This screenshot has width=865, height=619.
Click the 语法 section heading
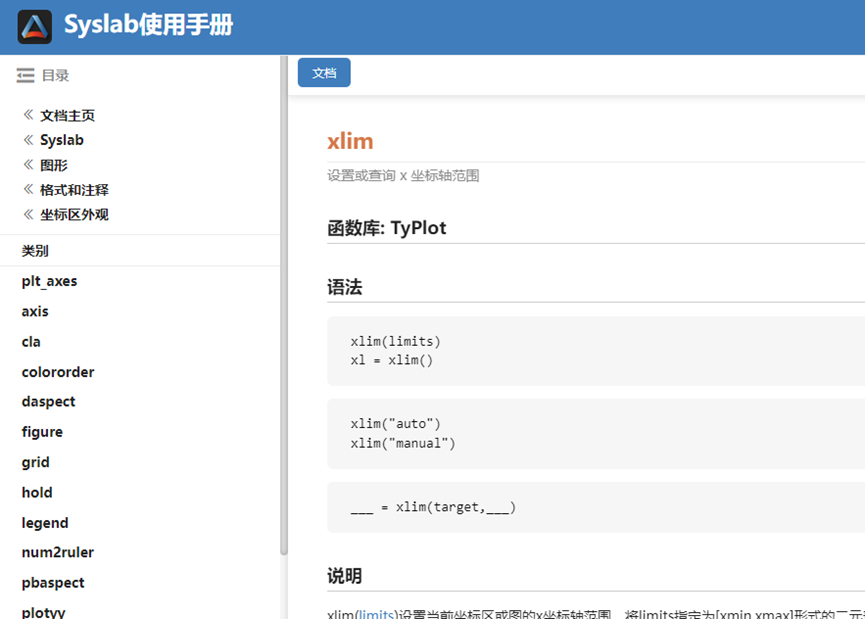[x=345, y=287]
